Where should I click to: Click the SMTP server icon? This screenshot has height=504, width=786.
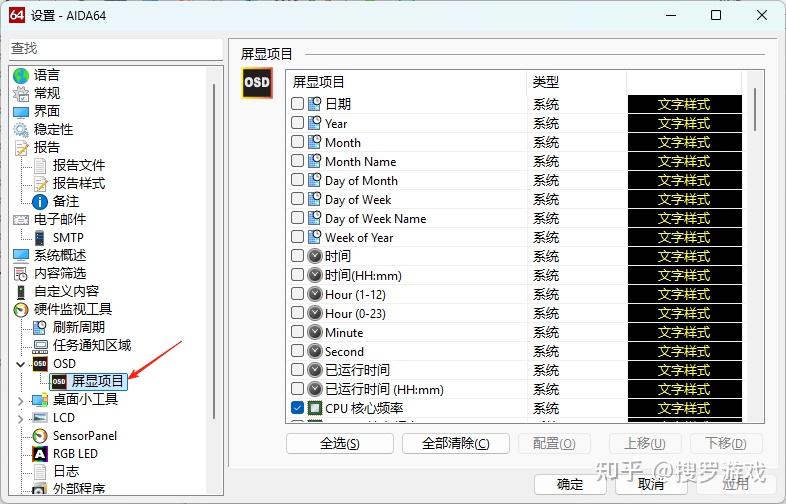(40, 238)
